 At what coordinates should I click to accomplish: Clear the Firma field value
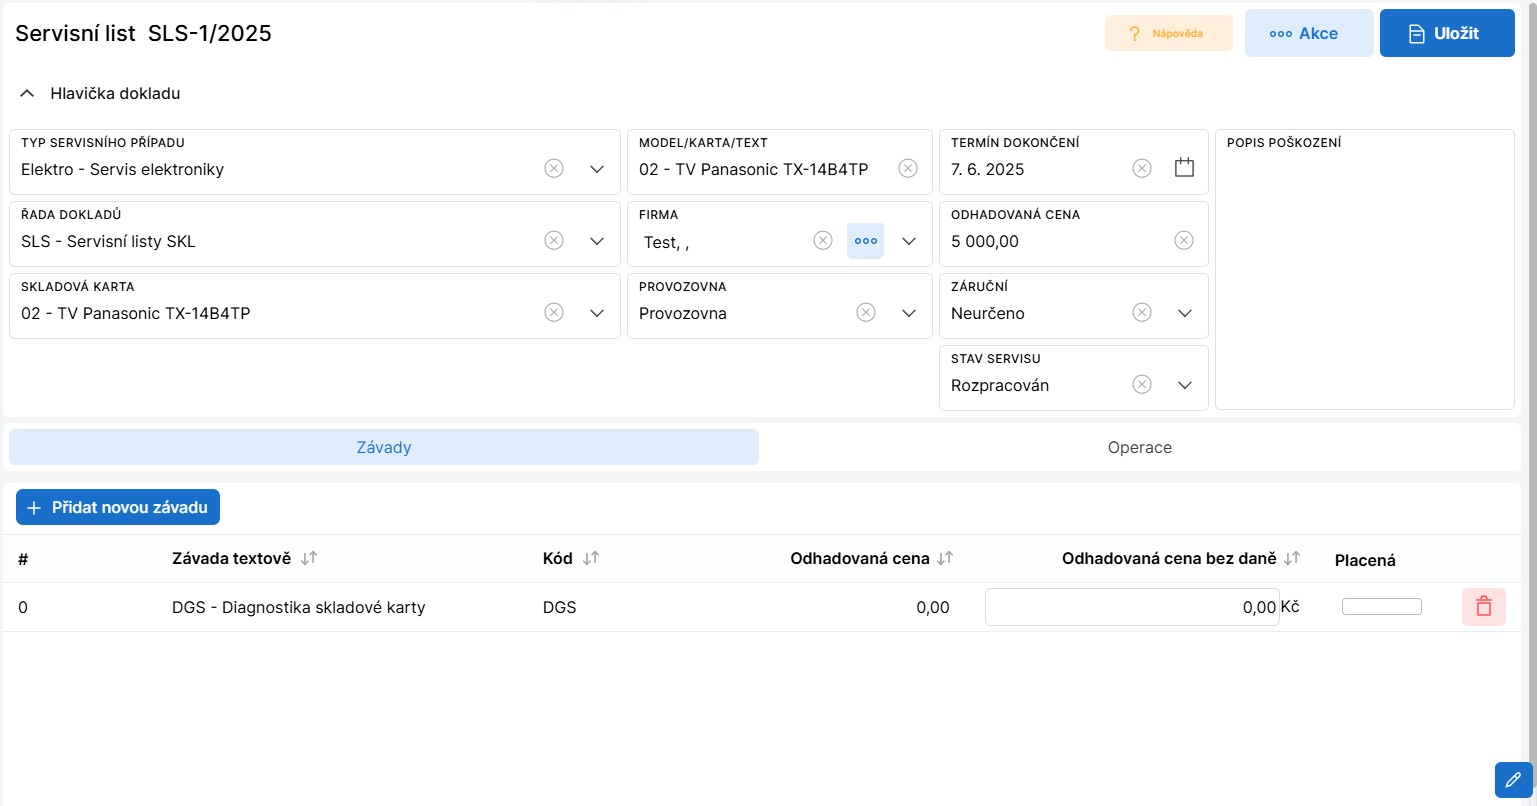point(823,240)
